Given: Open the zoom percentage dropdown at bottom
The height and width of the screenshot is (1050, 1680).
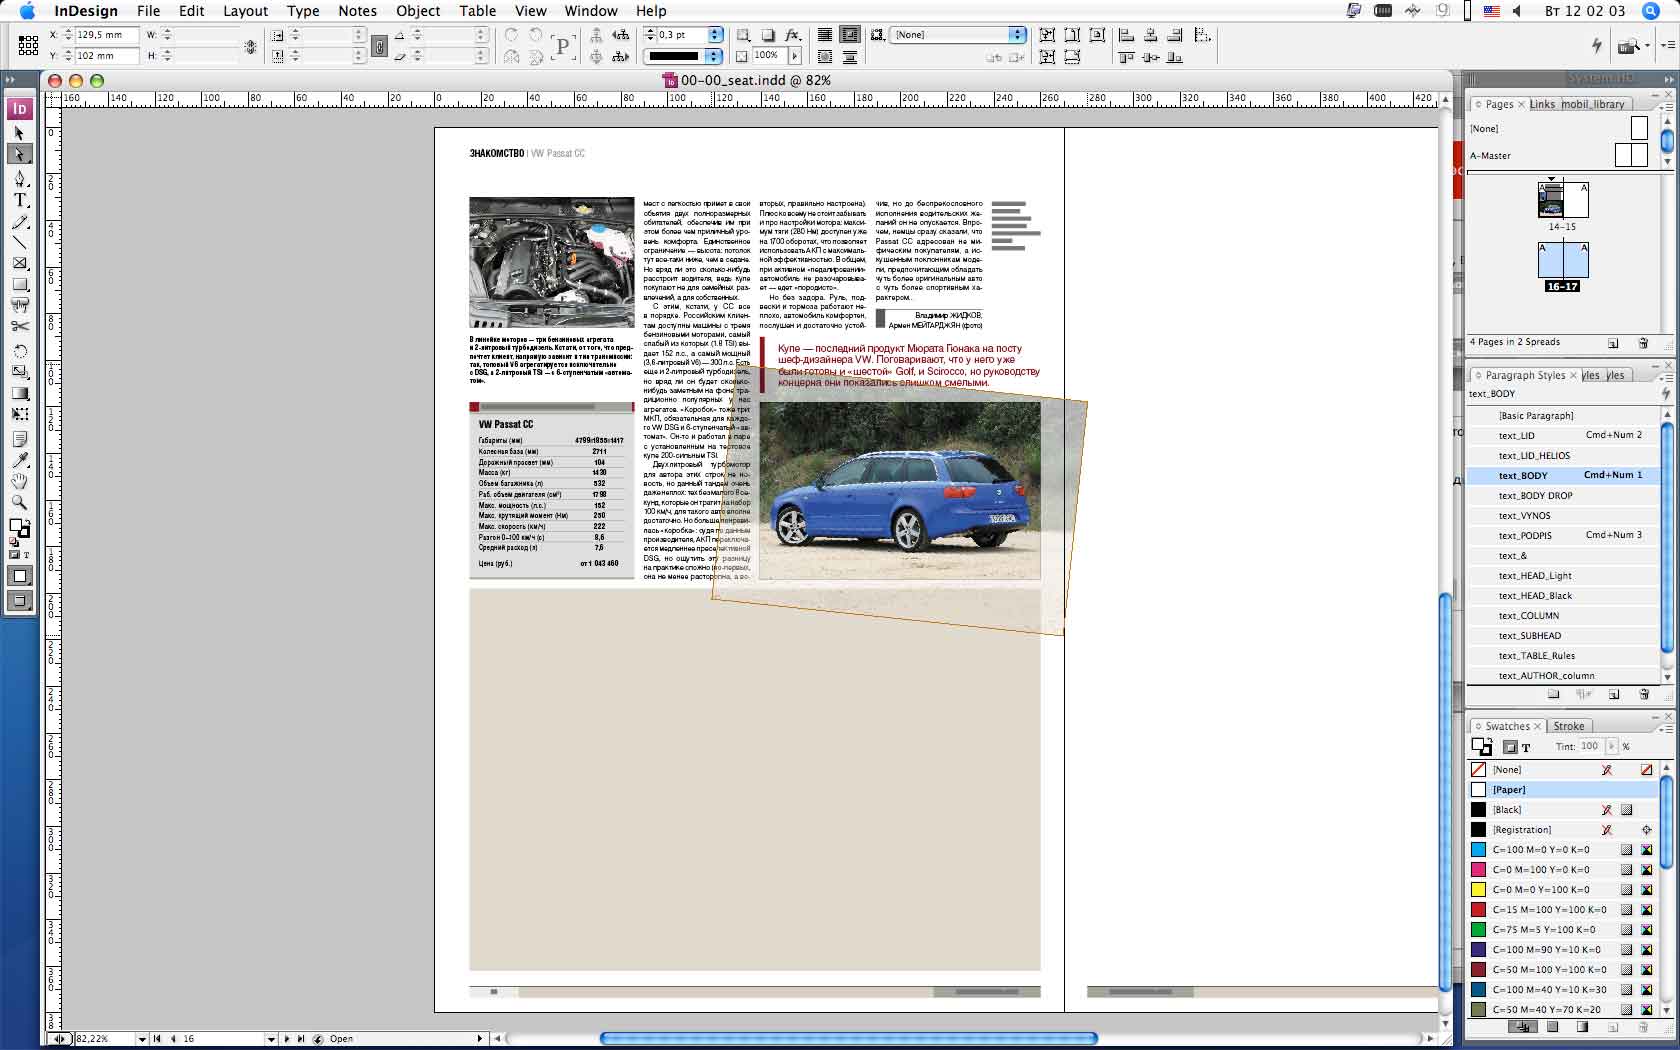Looking at the screenshot, I should (142, 1039).
